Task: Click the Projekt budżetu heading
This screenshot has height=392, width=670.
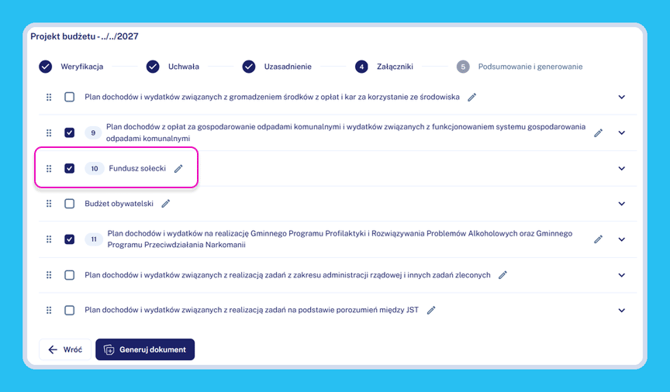Action: click(84, 36)
